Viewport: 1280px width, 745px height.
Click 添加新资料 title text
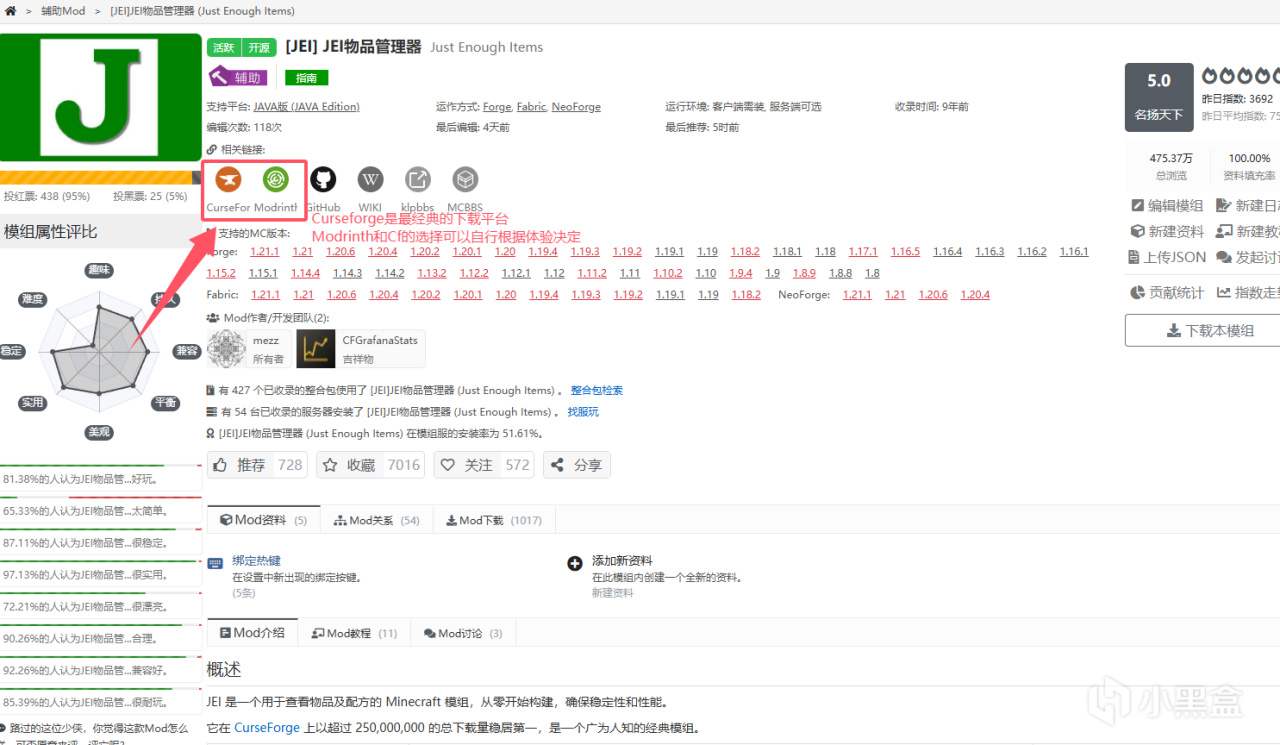coord(622,561)
